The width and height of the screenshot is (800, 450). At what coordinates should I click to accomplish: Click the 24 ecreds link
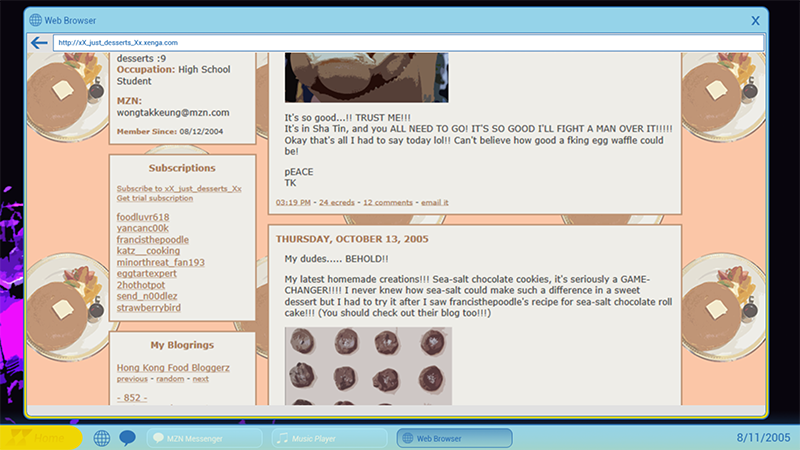pos(335,202)
